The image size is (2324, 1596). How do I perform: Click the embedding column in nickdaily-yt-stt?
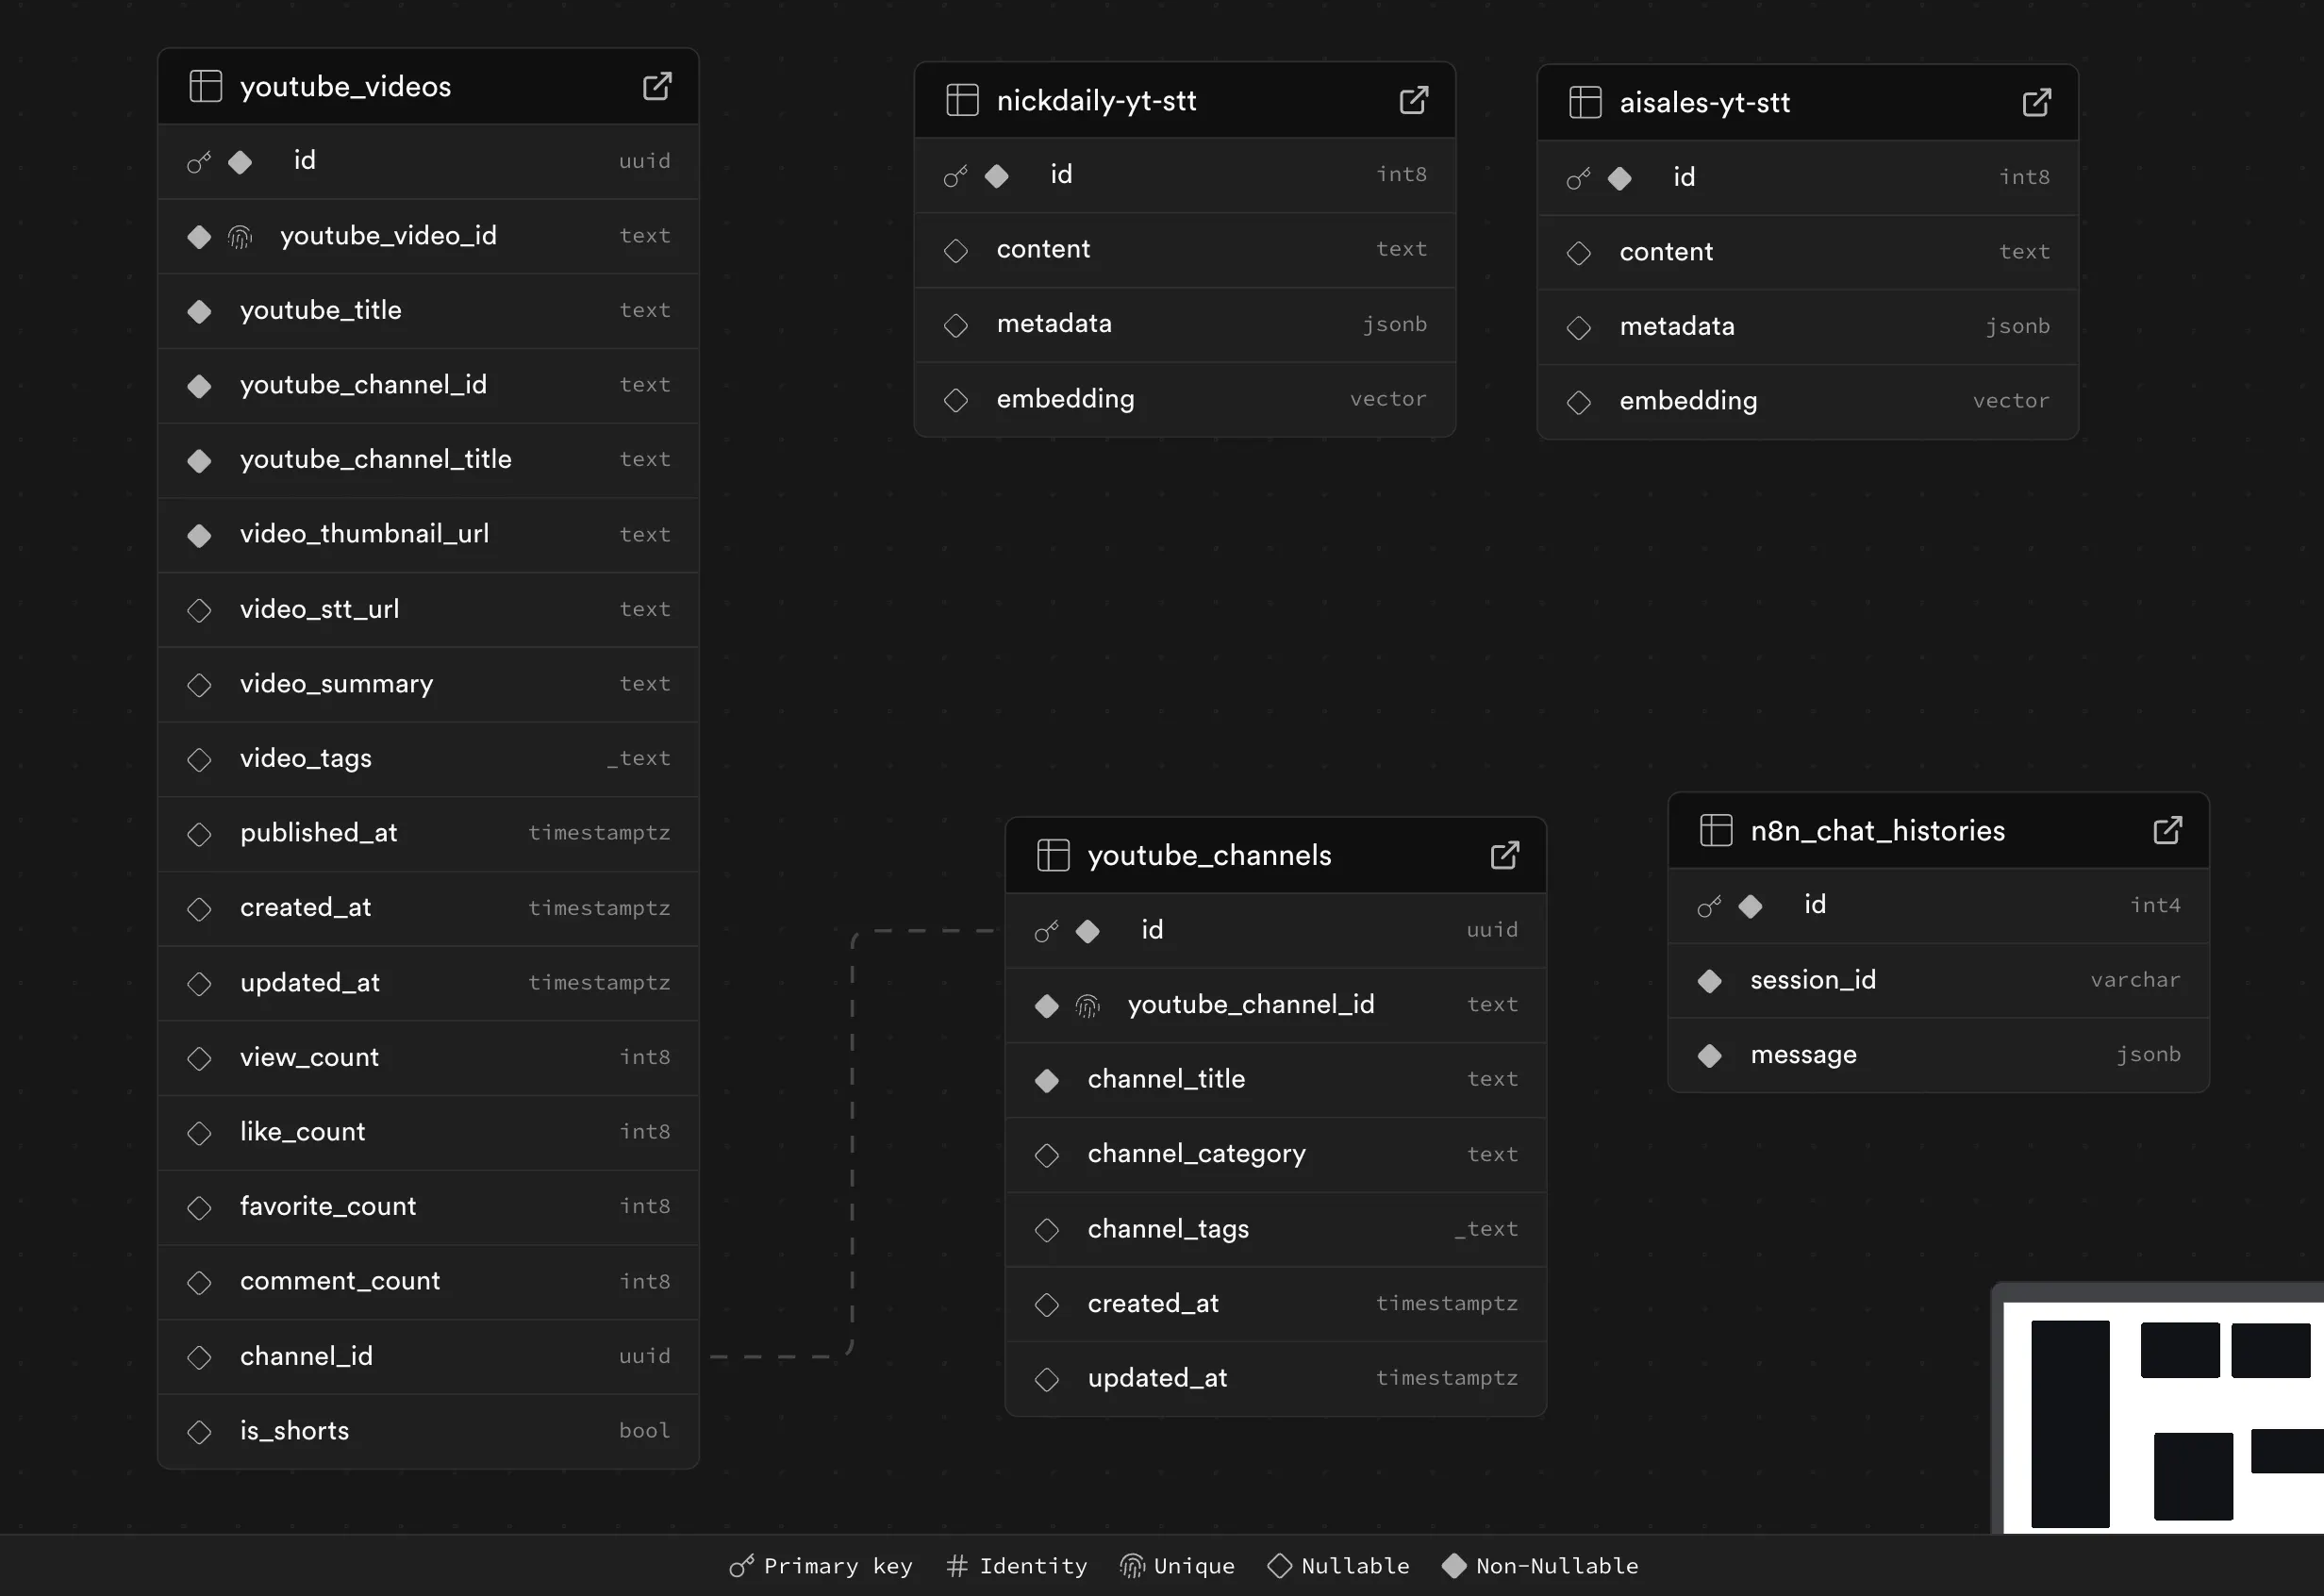(1065, 399)
